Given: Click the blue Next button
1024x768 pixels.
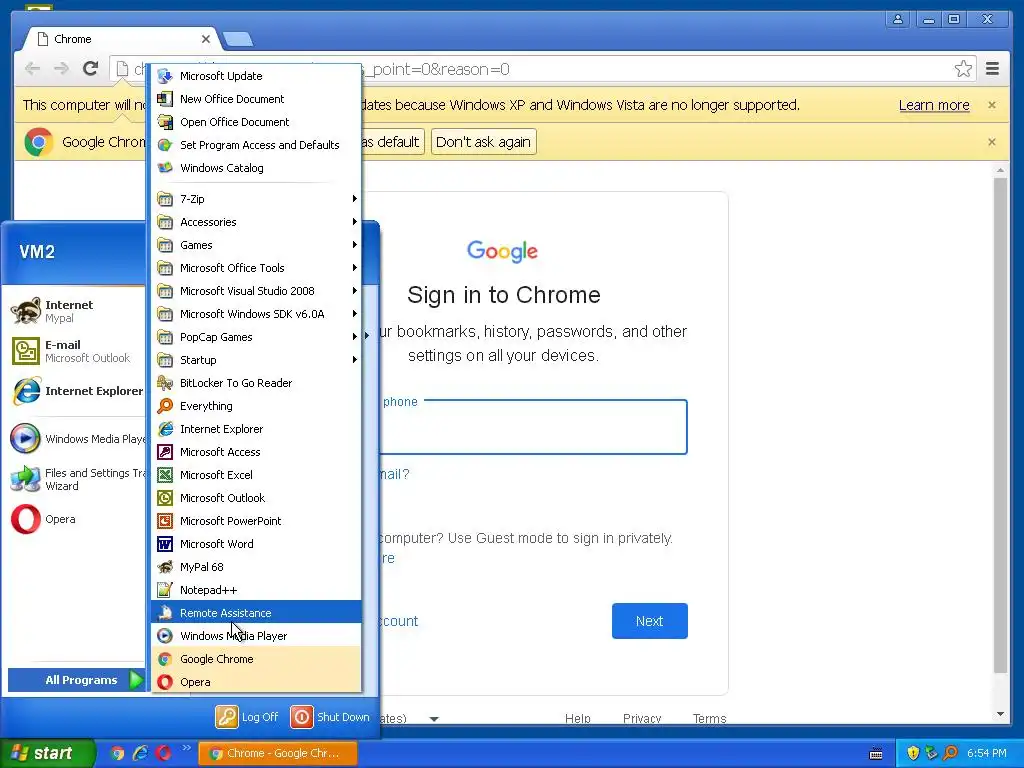Looking at the screenshot, I should point(650,621).
